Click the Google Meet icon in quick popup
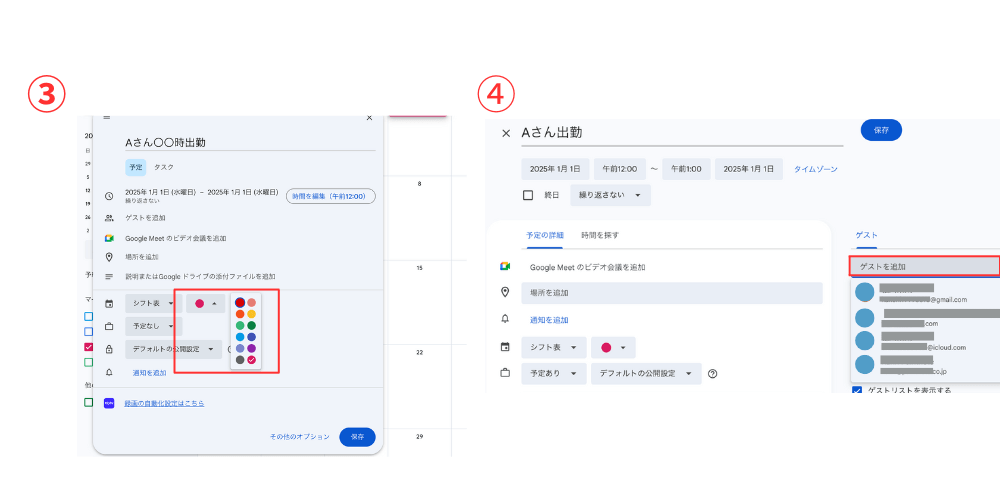The image size is (1000, 500). tap(109, 238)
